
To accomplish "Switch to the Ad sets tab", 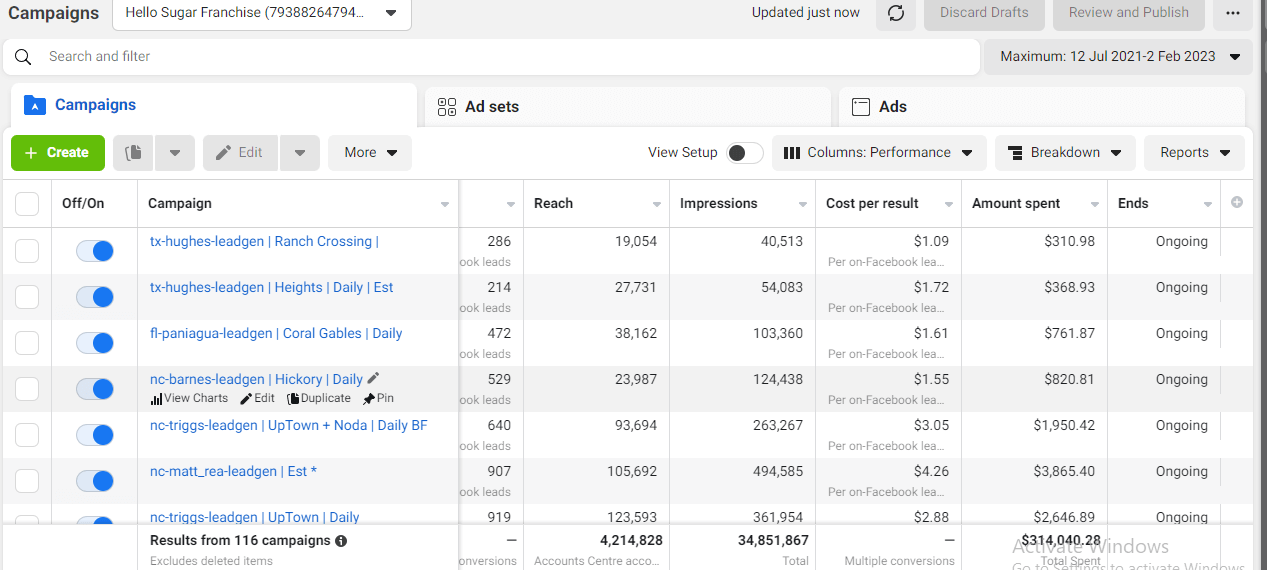I will (x=627, y=107).
